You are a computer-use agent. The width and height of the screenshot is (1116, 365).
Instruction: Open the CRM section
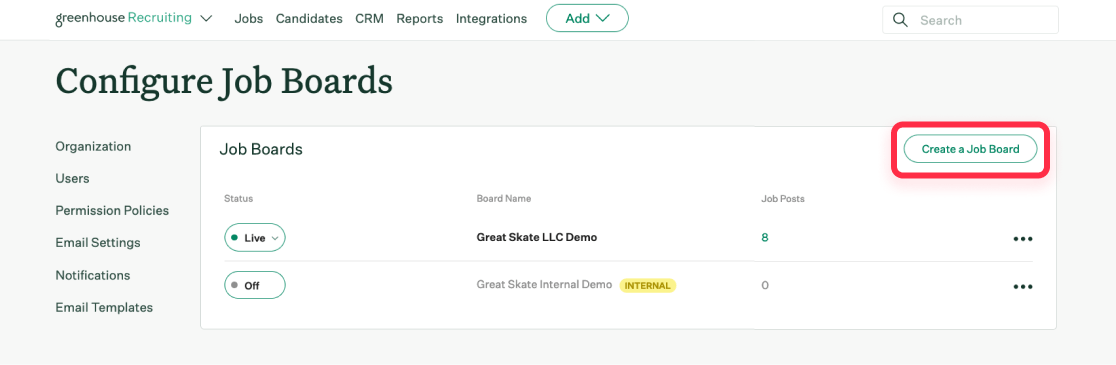tap(369, 19)
